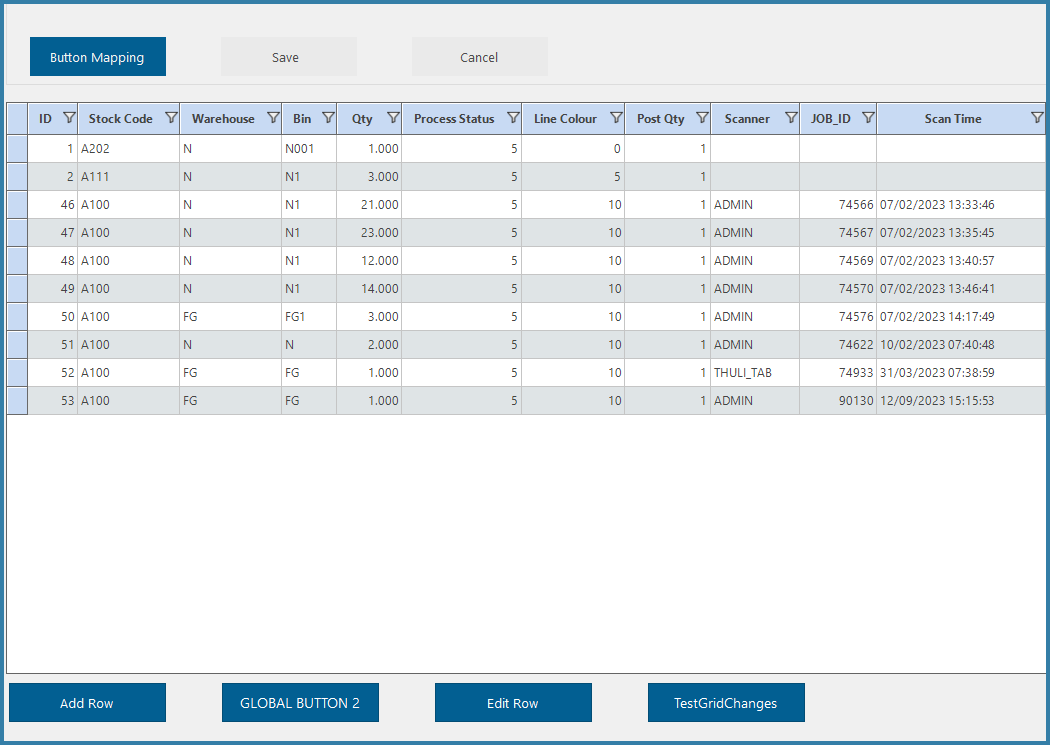
Task: Open filter for the JOB_ID column
Action: pyautogui.click(x=868, y=118)
